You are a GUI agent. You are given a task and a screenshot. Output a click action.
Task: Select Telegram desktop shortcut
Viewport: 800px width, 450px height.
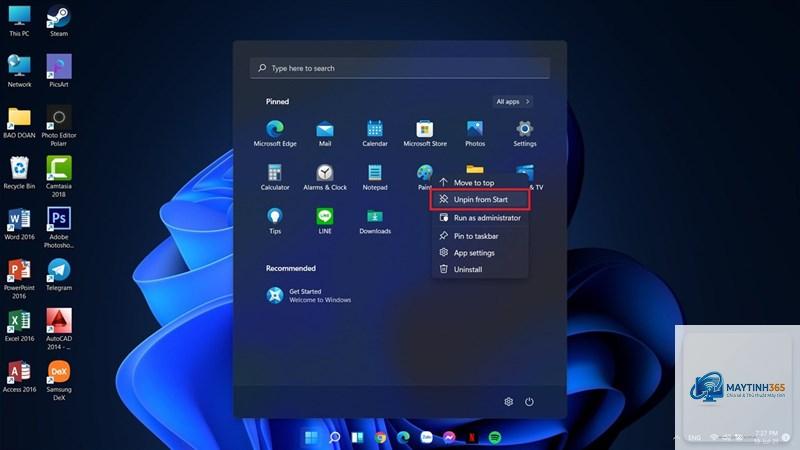pyautogui.click(x=59, y=275)
